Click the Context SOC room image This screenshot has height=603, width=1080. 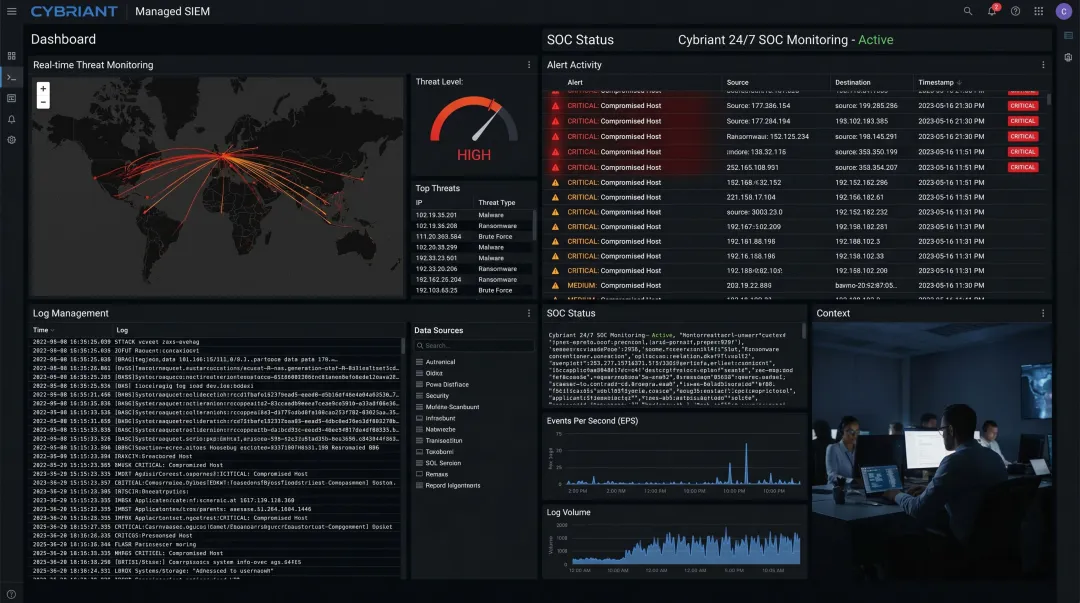[x=932, y=450]
